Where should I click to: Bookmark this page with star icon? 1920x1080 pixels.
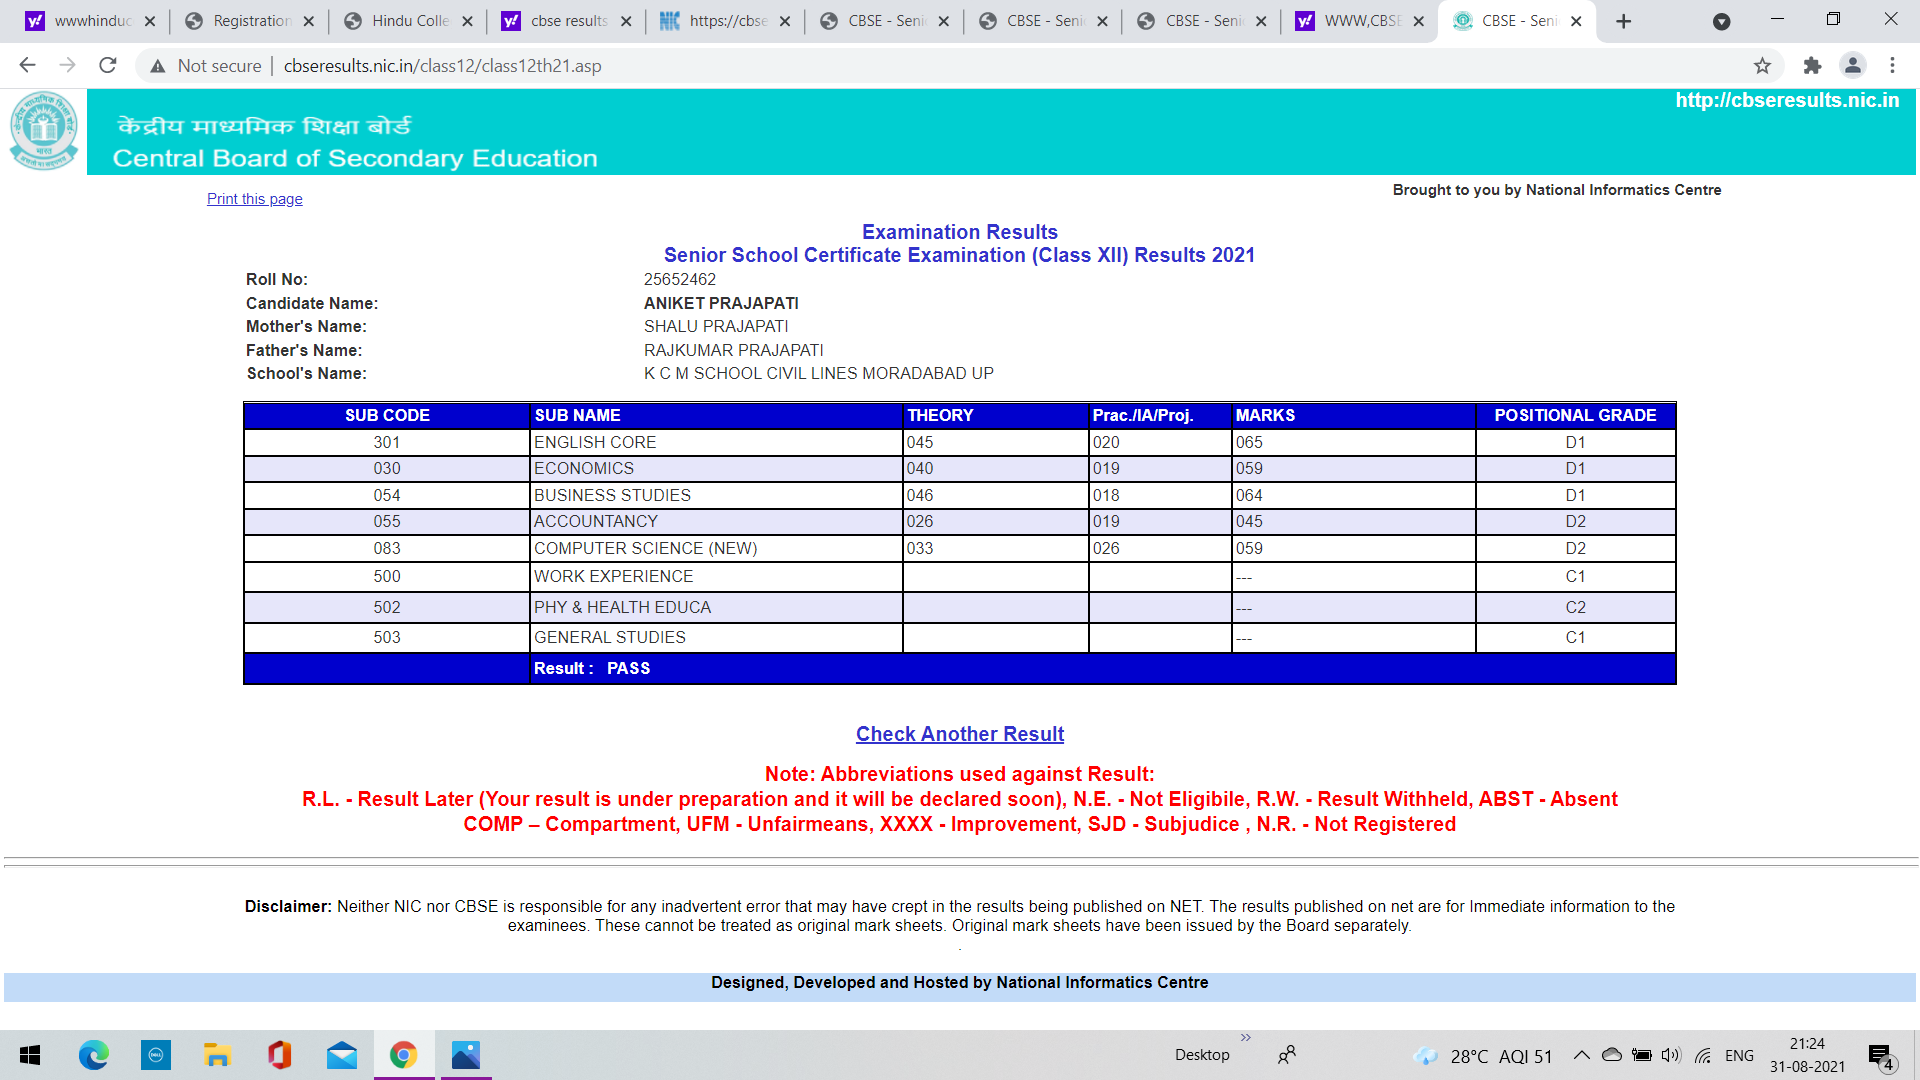click(x=1762, y=66)
